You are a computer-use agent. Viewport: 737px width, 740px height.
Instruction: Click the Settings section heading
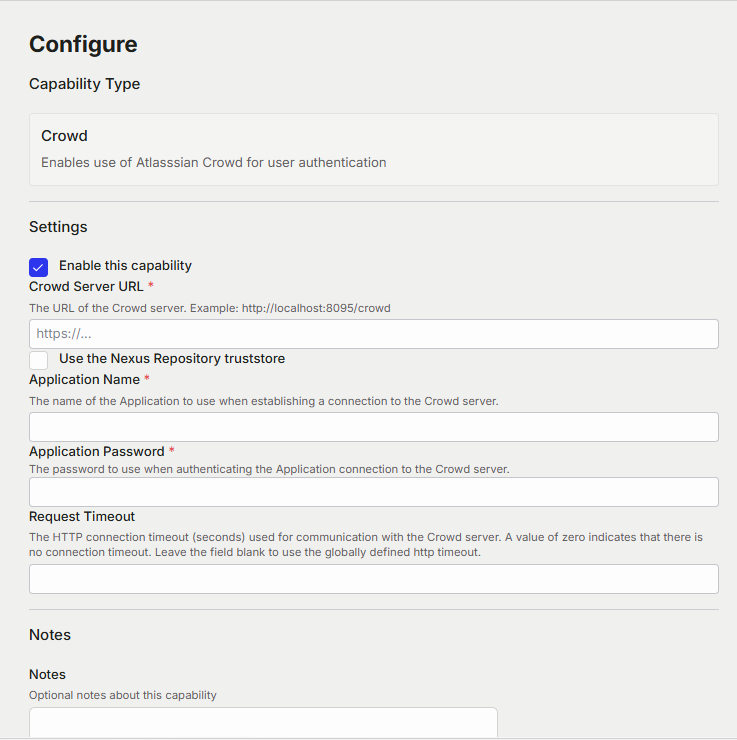click(58, 227)
